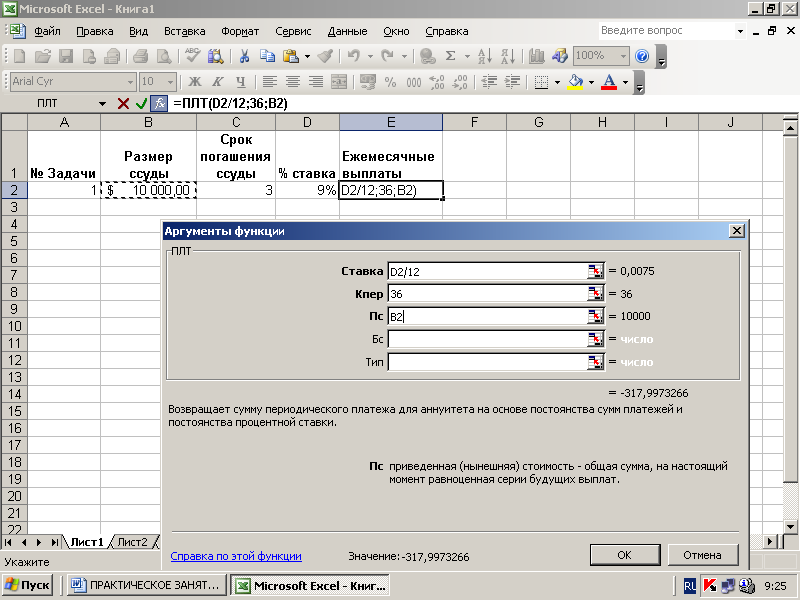
Task: Click the Print icon in toolbar
Action: 140,56
